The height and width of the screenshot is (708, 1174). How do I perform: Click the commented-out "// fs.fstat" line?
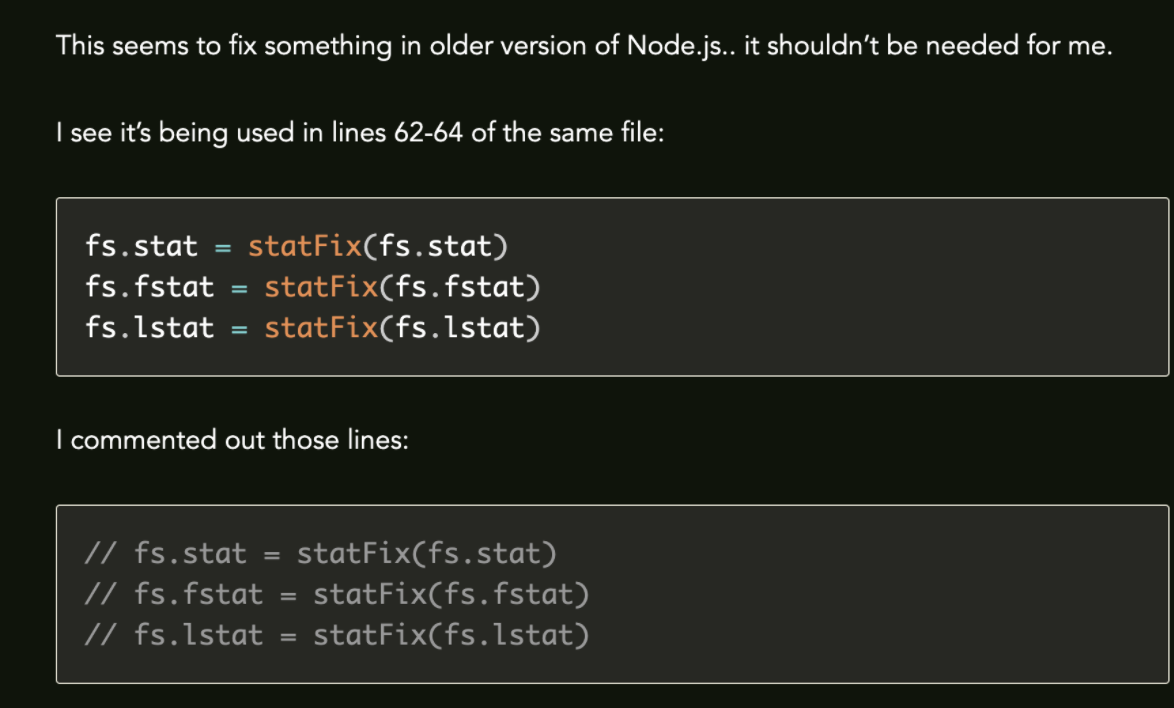[x=336, y=594]
